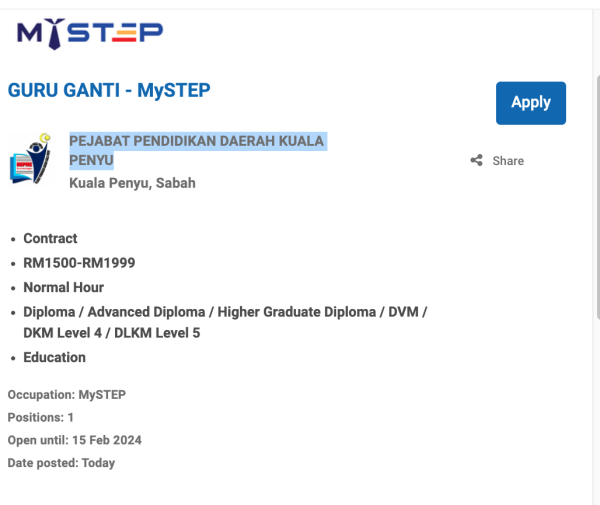Click the DKM Level 4 / DLKM Level 5 text
The image size is (600, 505).
[x=112, y=333]
